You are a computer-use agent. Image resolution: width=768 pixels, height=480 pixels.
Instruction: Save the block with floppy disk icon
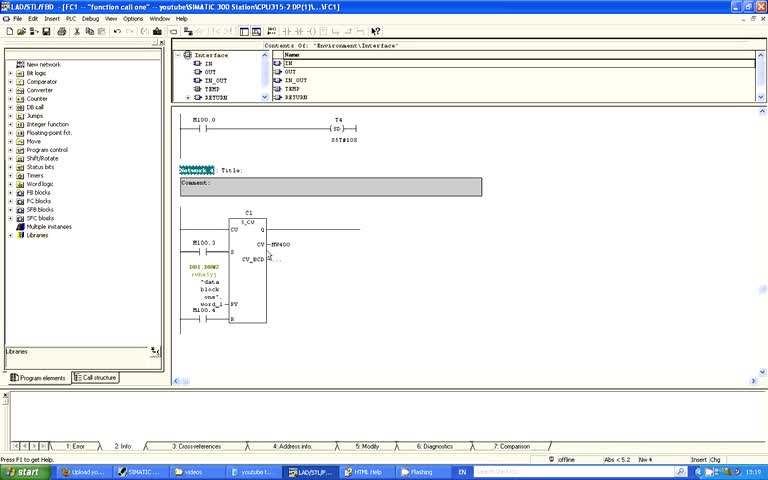point(46,31)
